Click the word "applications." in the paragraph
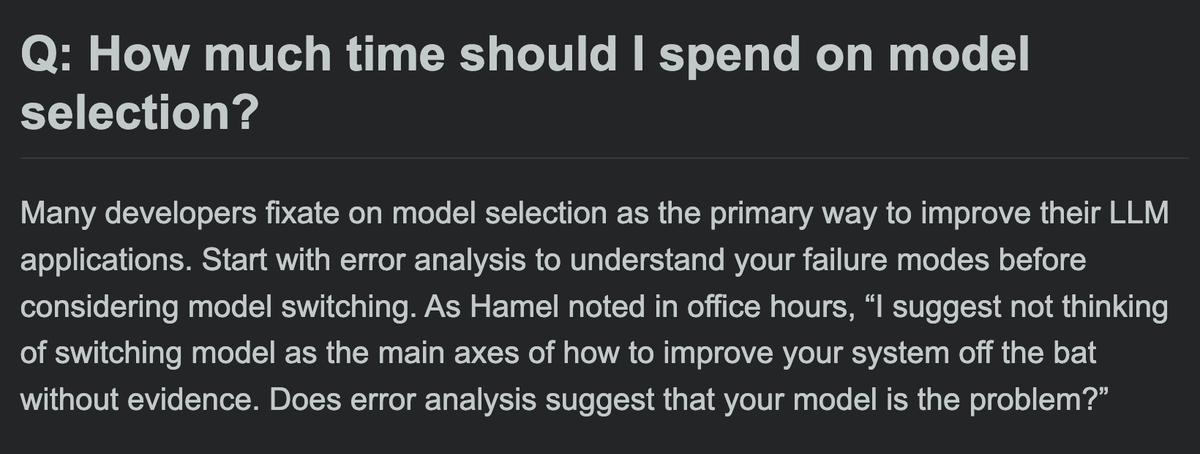Image resolution: width=1200 pixels, height=454 pixels. (106, 261)
